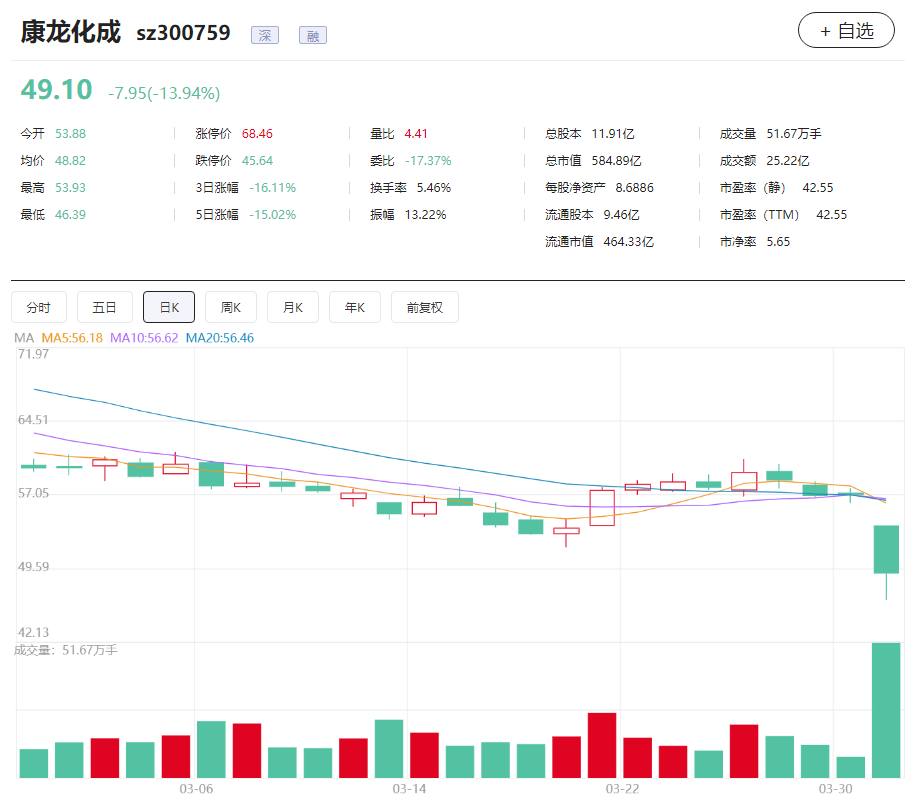Click the 成交量 value 51.67万手 in stats
920x796 pixels.
click(x=793, y=134)
